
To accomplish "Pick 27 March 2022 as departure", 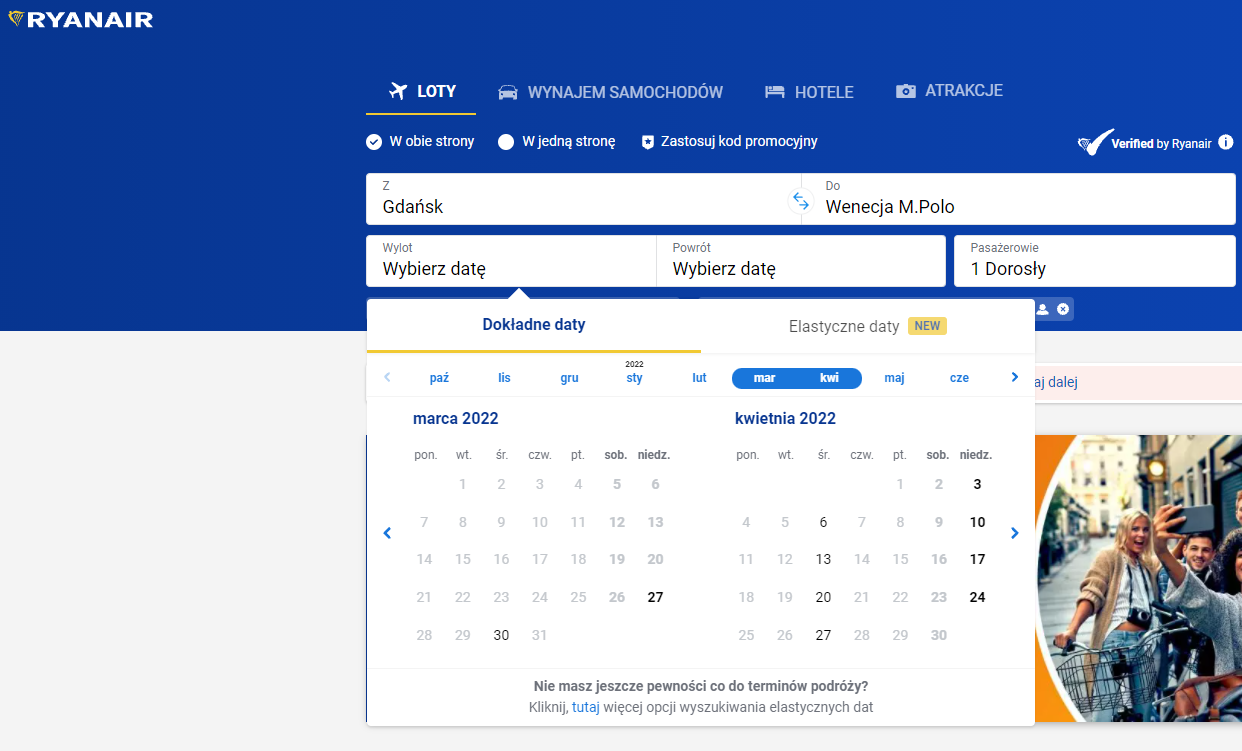I will (655, 597).
